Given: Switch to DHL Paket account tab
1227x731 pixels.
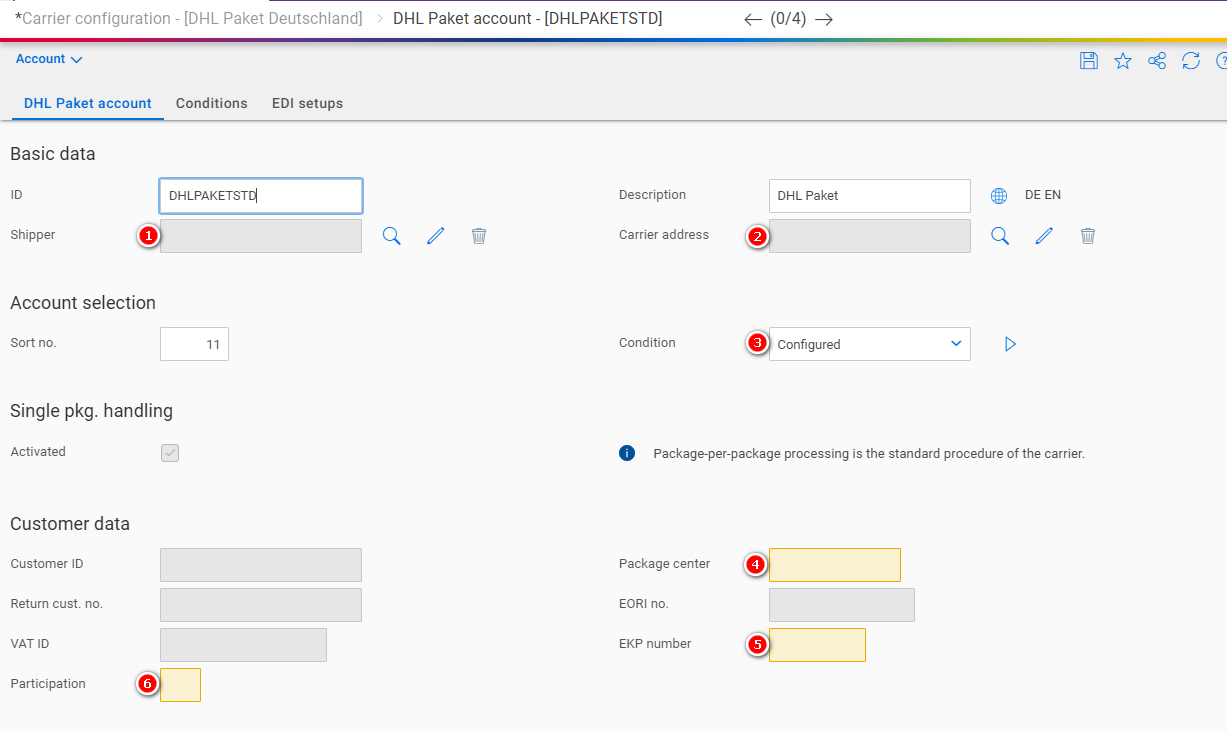Looking at the screenshot, I should (88, 103).
